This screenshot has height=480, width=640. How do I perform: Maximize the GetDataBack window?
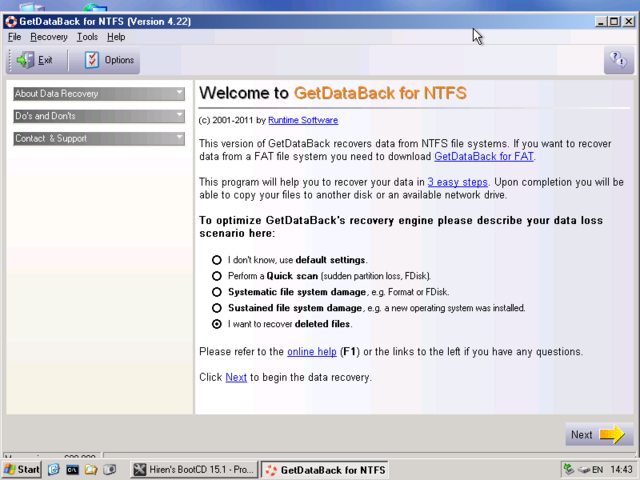614,22
